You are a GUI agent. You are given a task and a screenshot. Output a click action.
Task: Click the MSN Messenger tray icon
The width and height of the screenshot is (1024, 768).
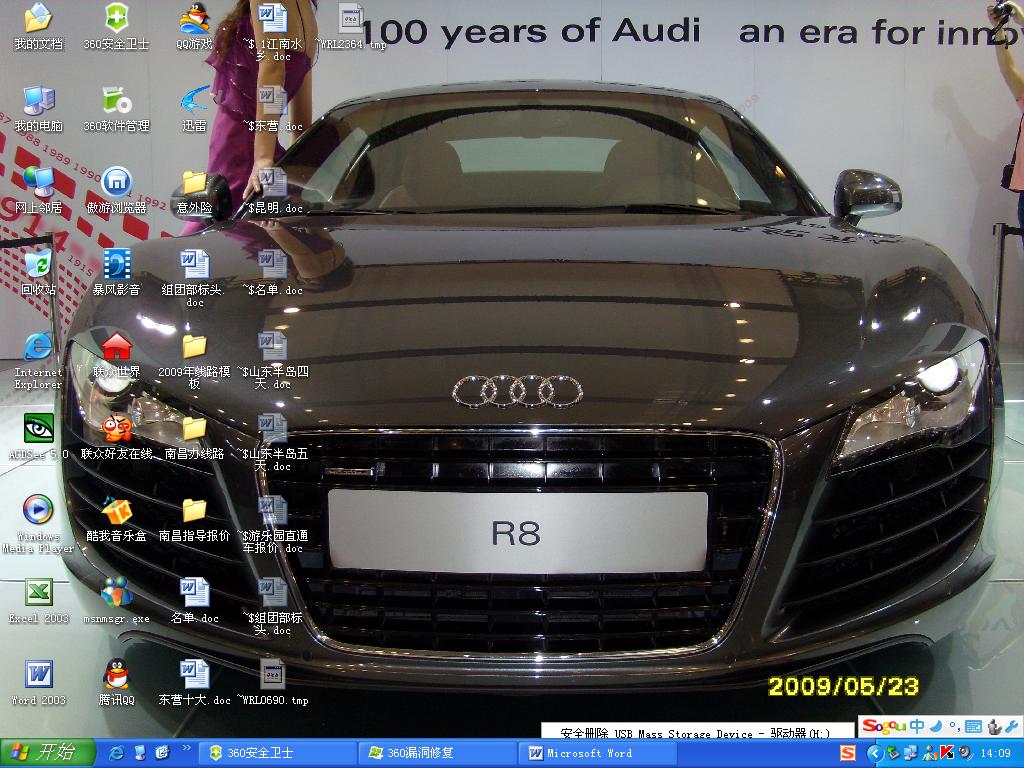[929, 753]
